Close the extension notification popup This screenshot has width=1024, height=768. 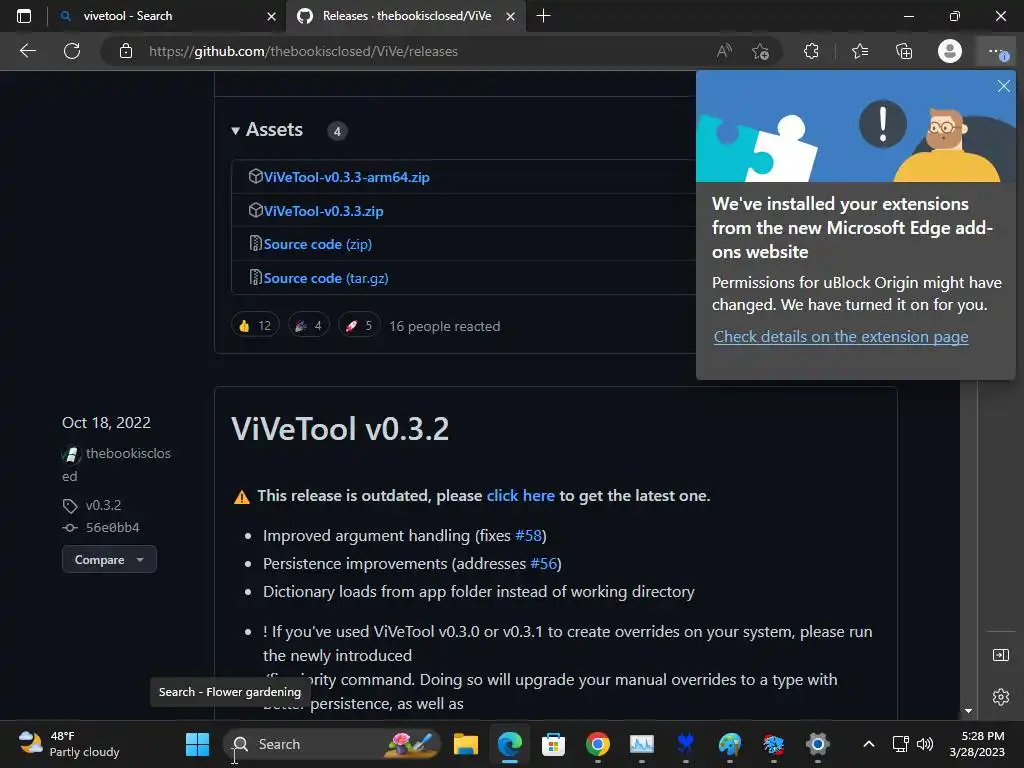(1004, 86)
